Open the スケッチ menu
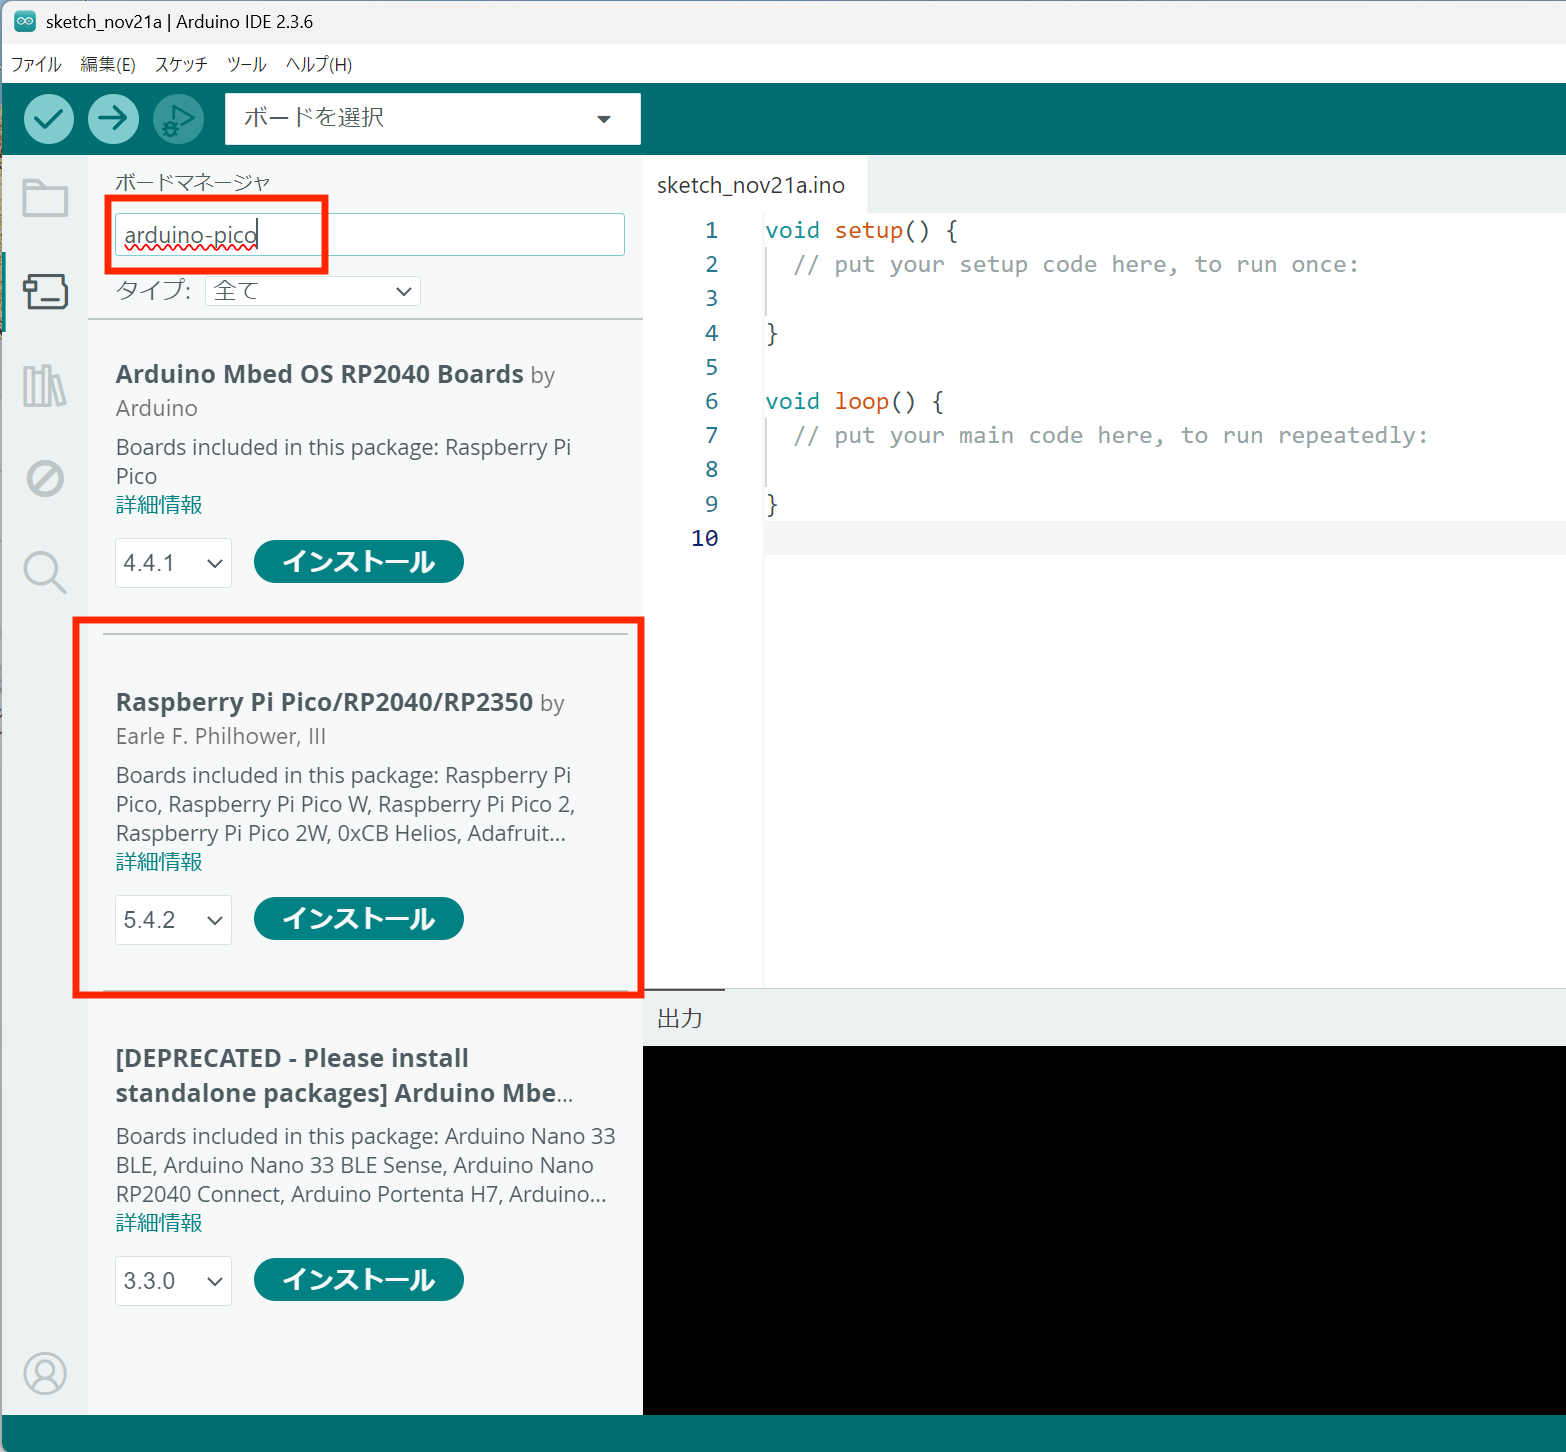Image resolution: width=1566 pixels, height=1452 pixels. (x=181, y=65)
